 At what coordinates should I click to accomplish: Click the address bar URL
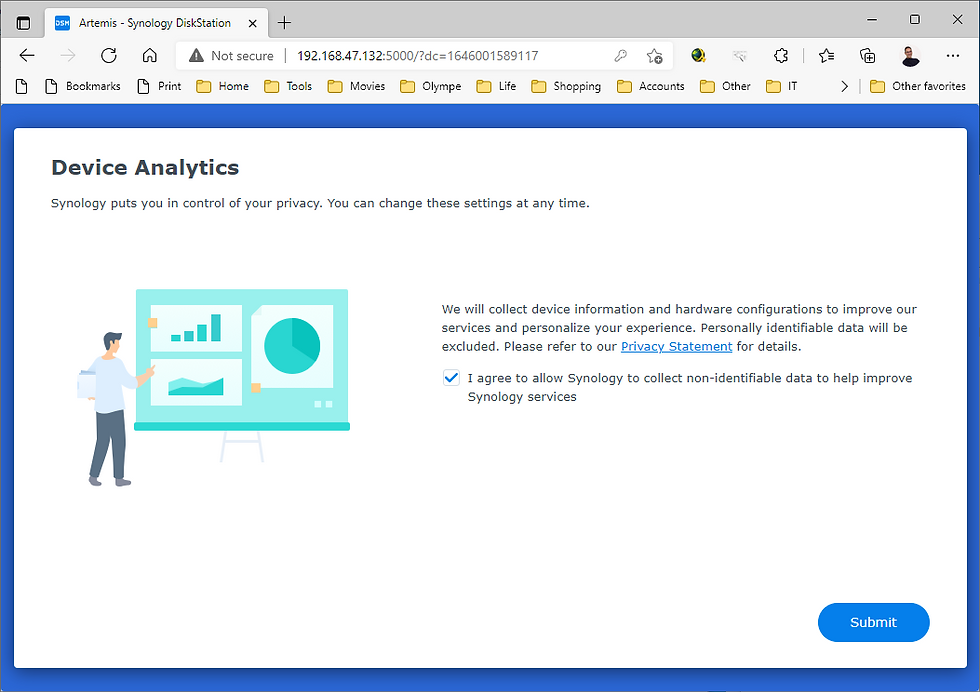coord(418,56)
